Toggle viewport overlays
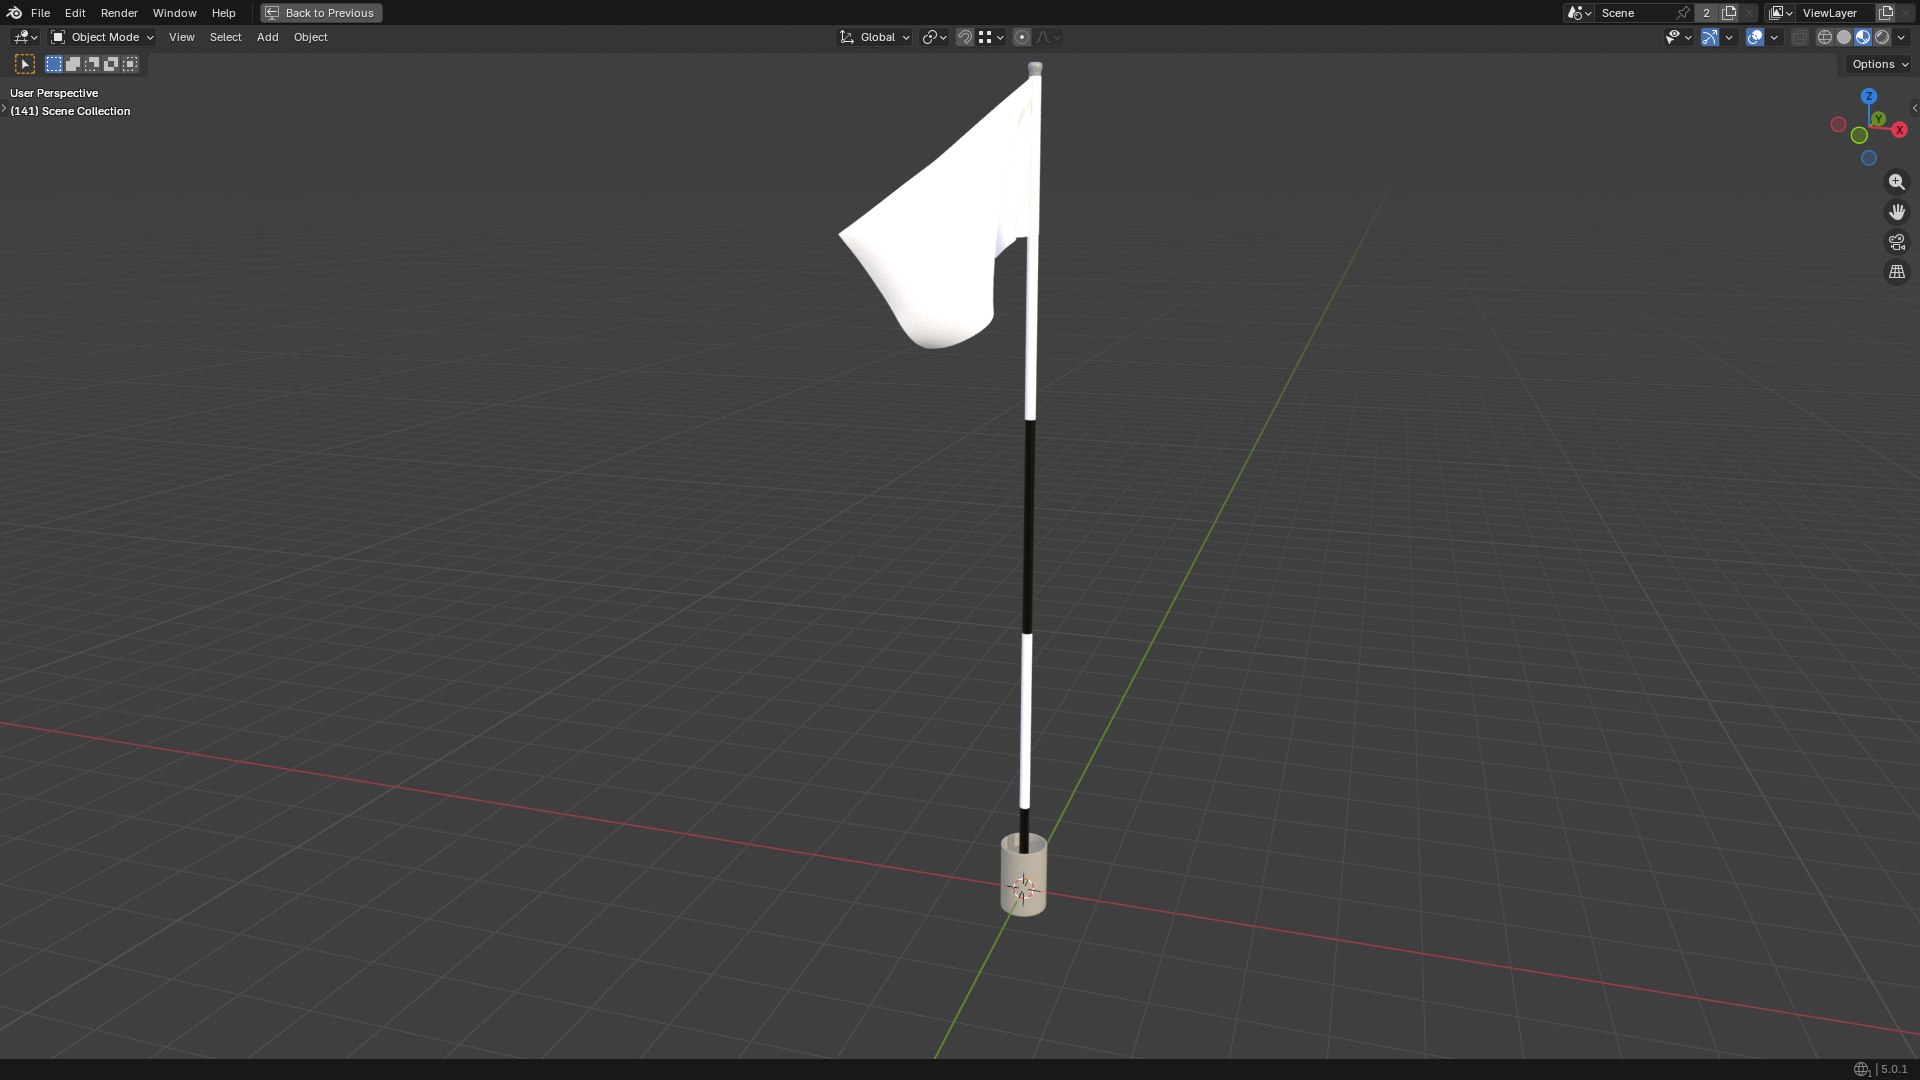 1755,37
